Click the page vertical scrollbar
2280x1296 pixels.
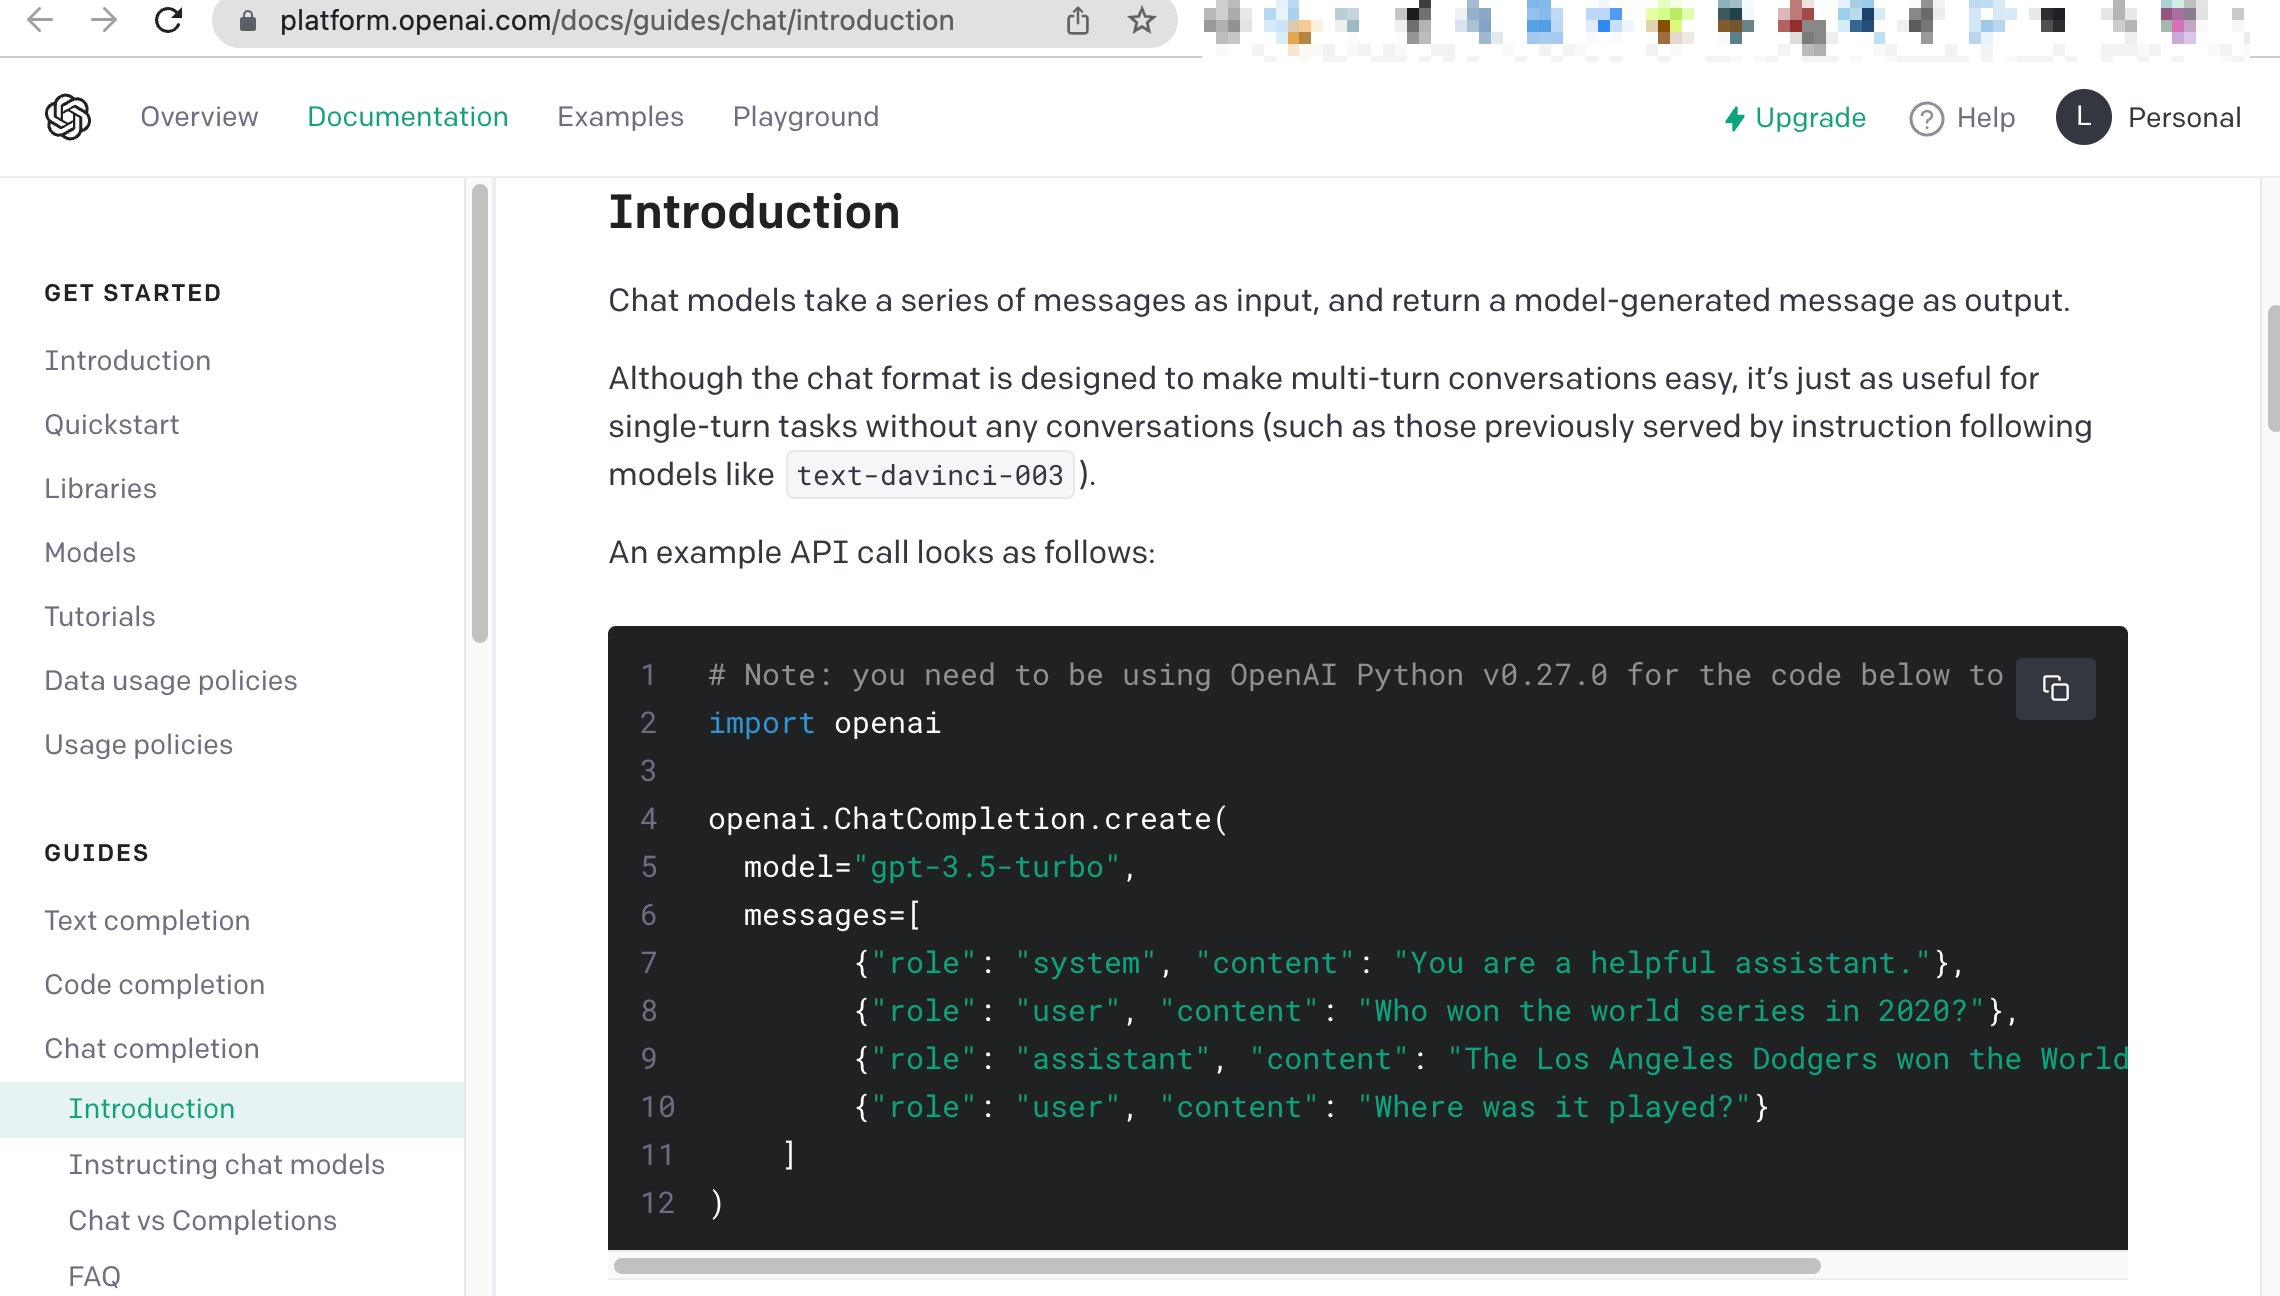coord(2273,368)
